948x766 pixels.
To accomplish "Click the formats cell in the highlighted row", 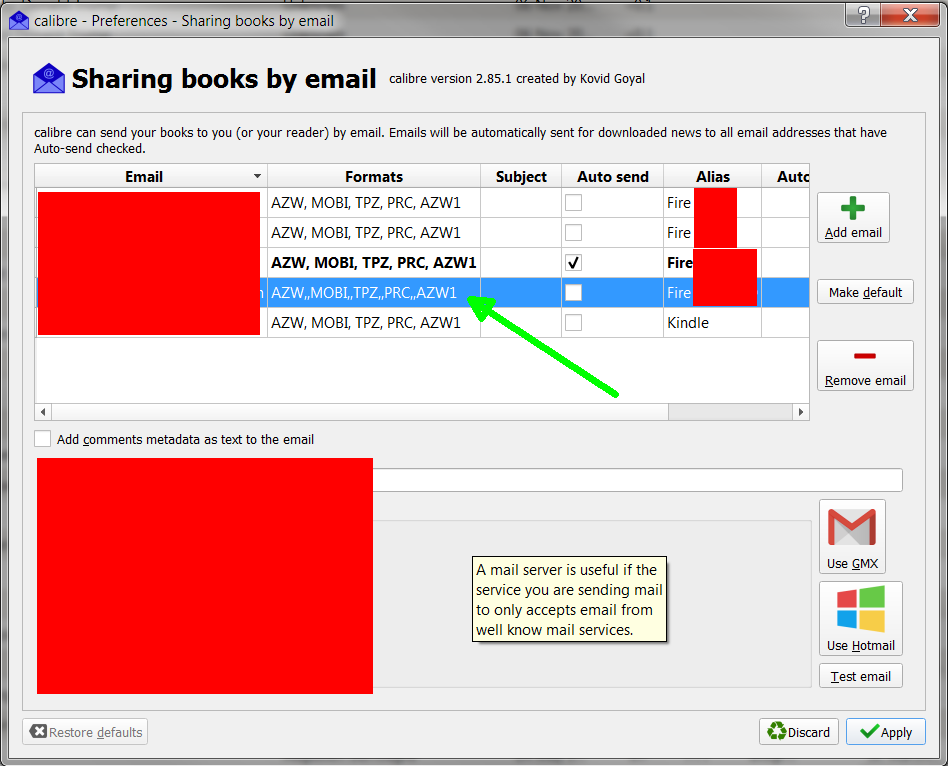I will tap(374, 293).
